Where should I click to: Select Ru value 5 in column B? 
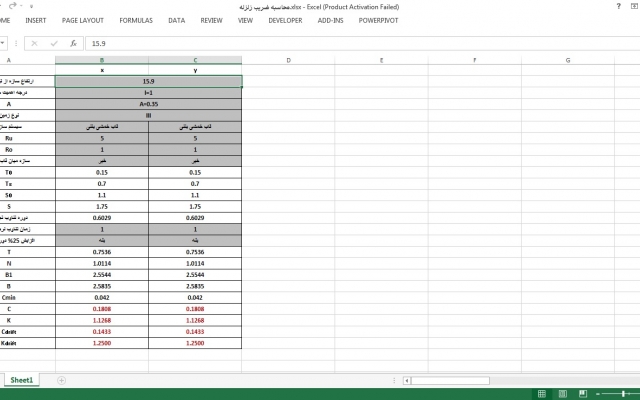(102, 138)
